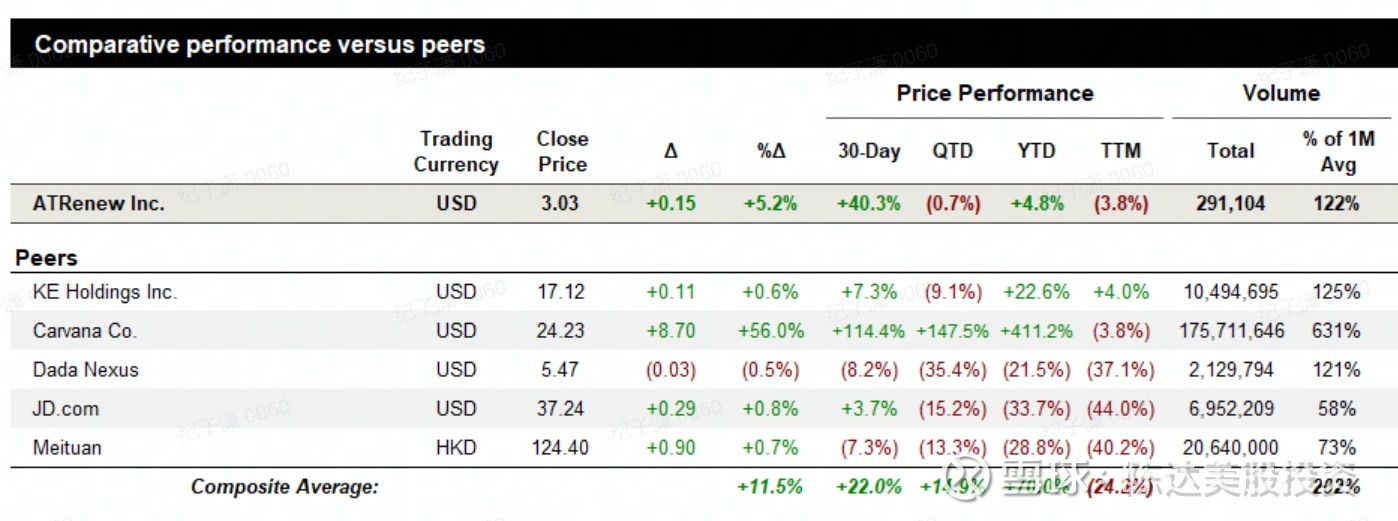Select the Meituan row name
Viewport: 1398px width, 521px height.
67,448
